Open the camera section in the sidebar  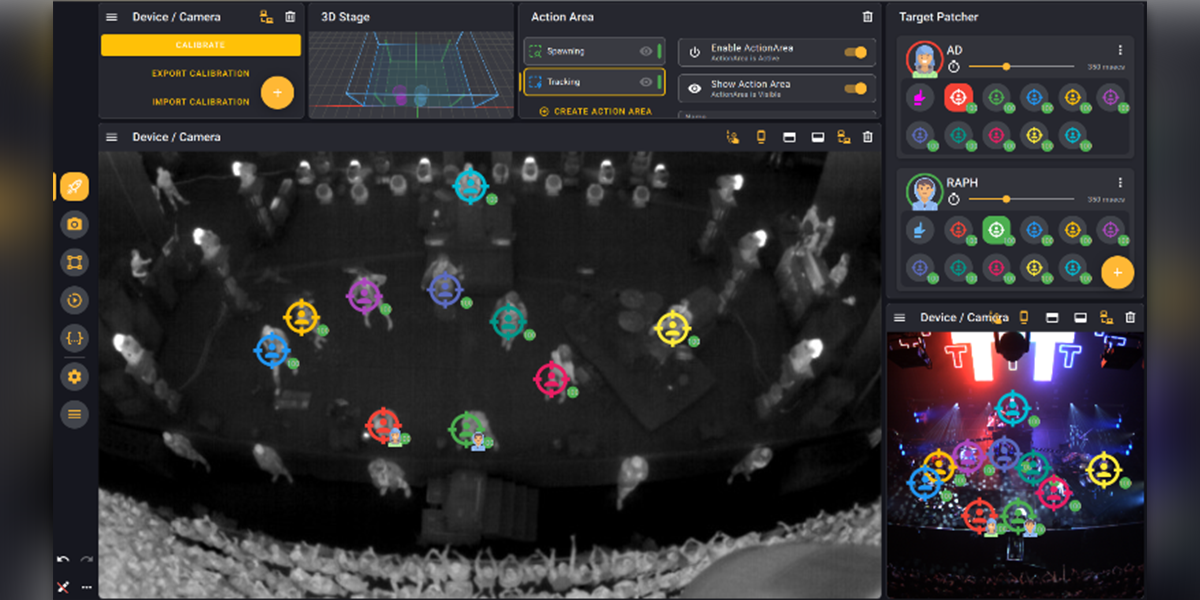point(74,225)
